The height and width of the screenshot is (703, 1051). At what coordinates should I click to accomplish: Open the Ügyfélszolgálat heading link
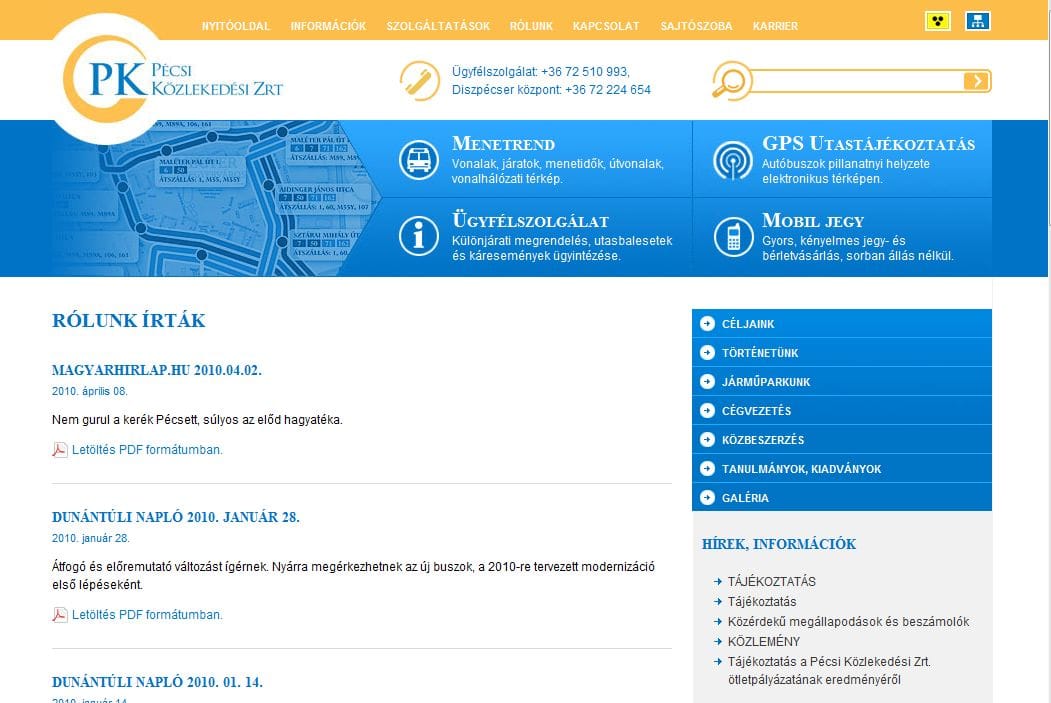530,220
